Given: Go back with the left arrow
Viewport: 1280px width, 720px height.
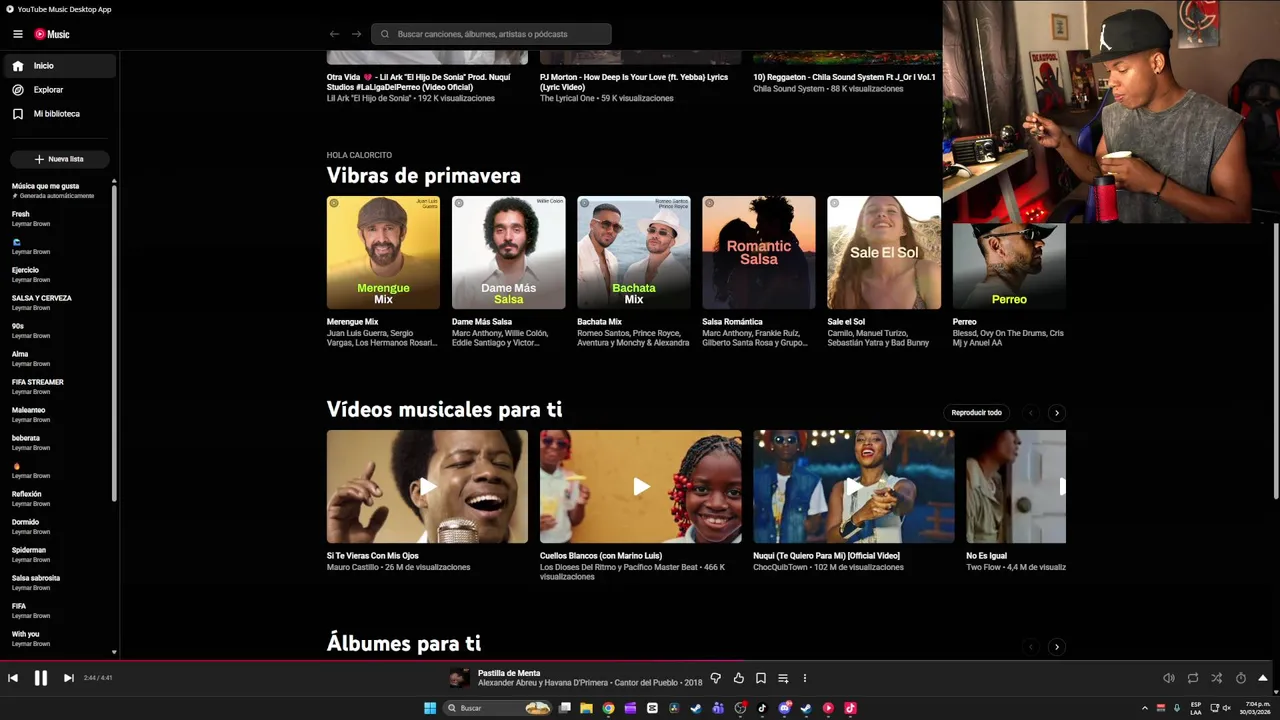Looking at the screenshot, I should tap(334, 34).
